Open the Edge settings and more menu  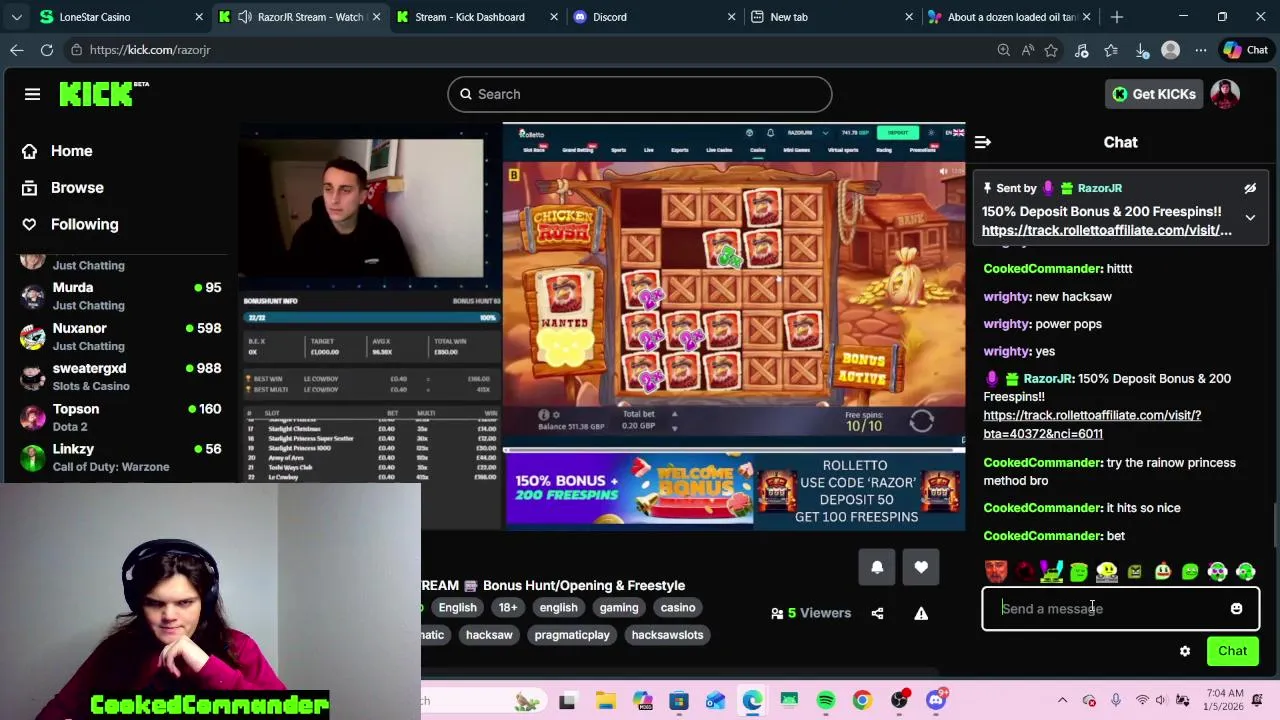pyautogui.click(x=1200, y=50)
